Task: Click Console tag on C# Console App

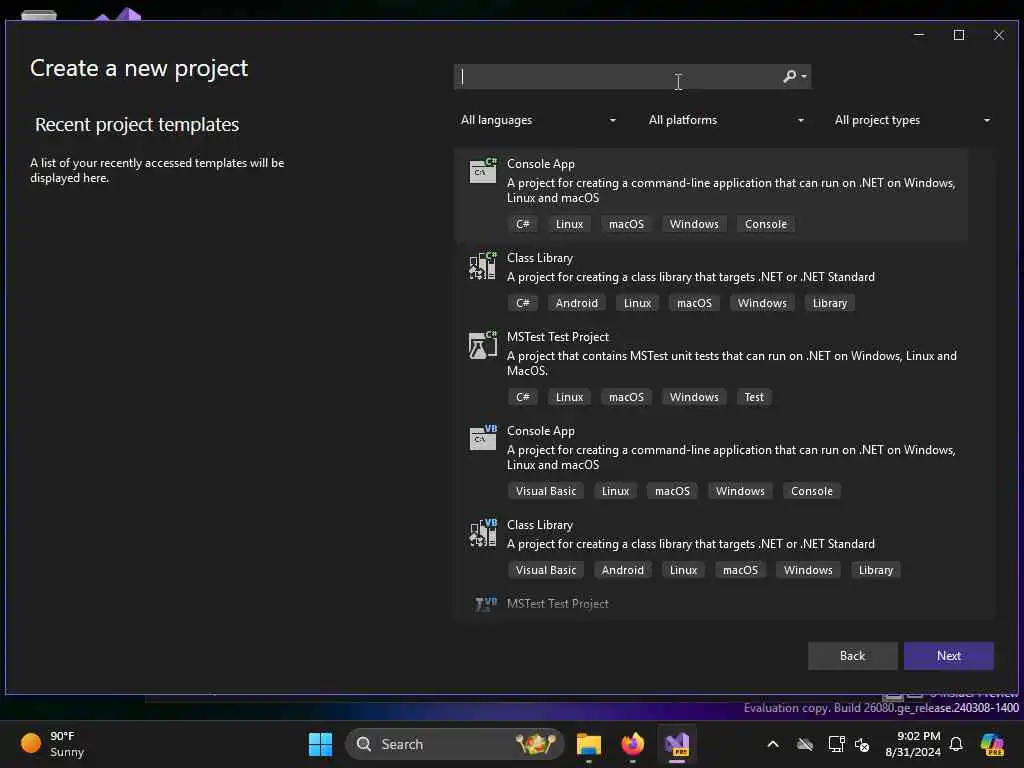Action: point(765,224)
